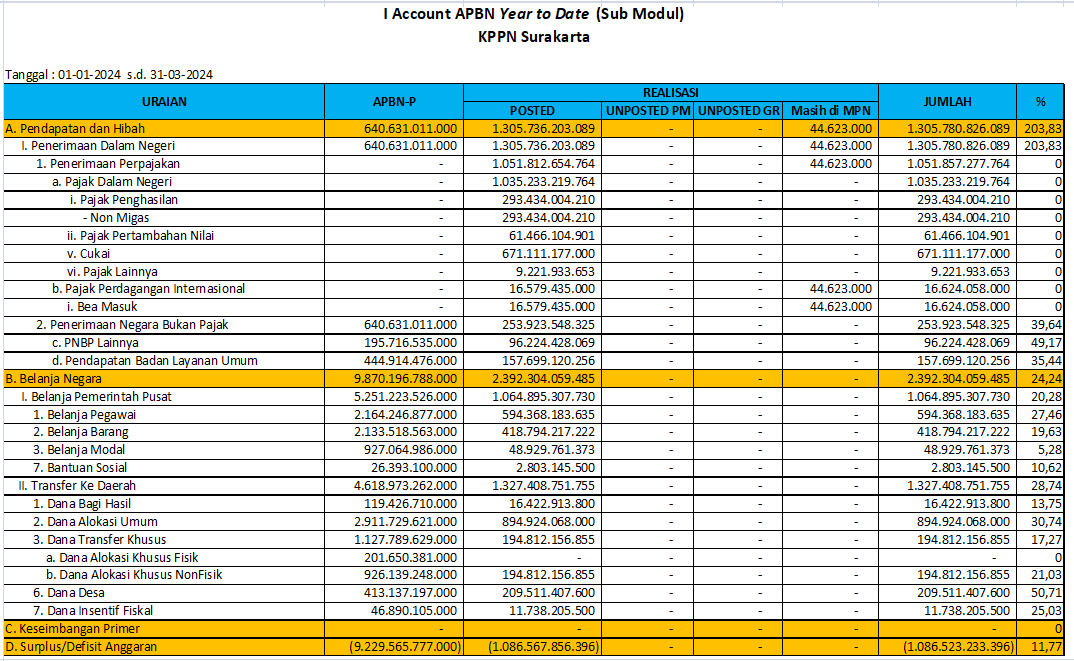This screenshot has height=661, width=1074.
Task: Click 'a. Pajak Dalam Negeri' label
Action: pyautogui.click(x=112, y=182)
